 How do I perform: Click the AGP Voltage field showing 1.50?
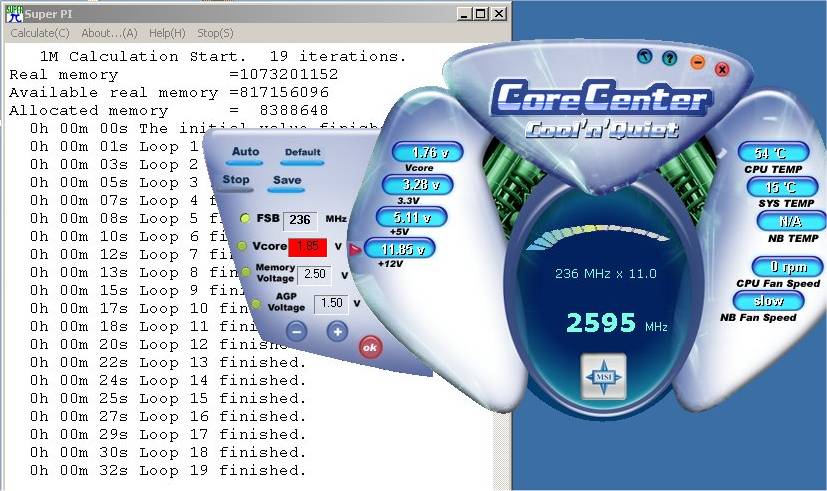(331, 304)
